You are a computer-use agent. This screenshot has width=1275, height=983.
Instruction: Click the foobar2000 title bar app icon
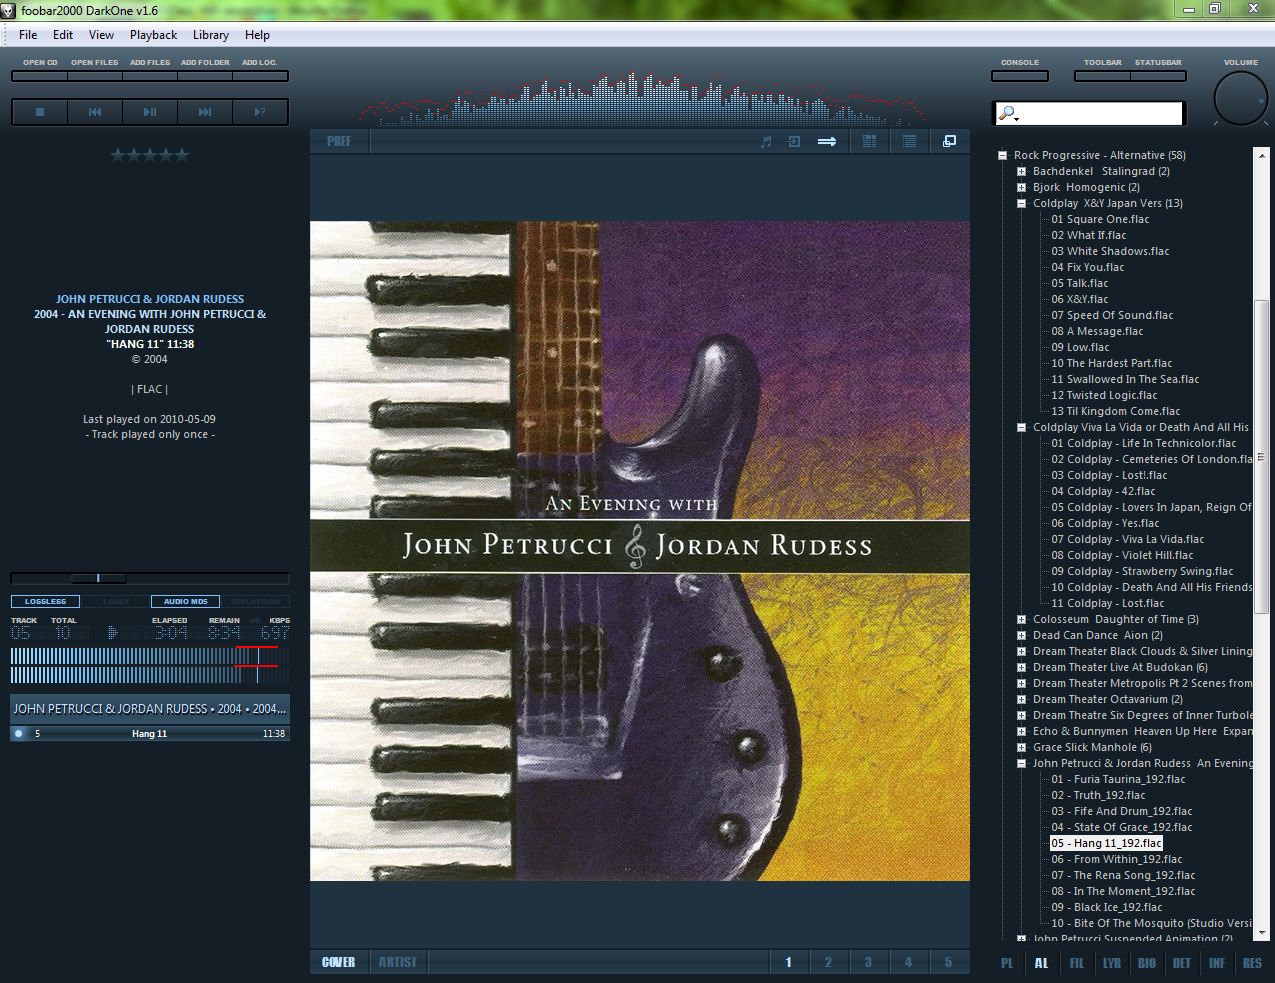tap(9, 9)
